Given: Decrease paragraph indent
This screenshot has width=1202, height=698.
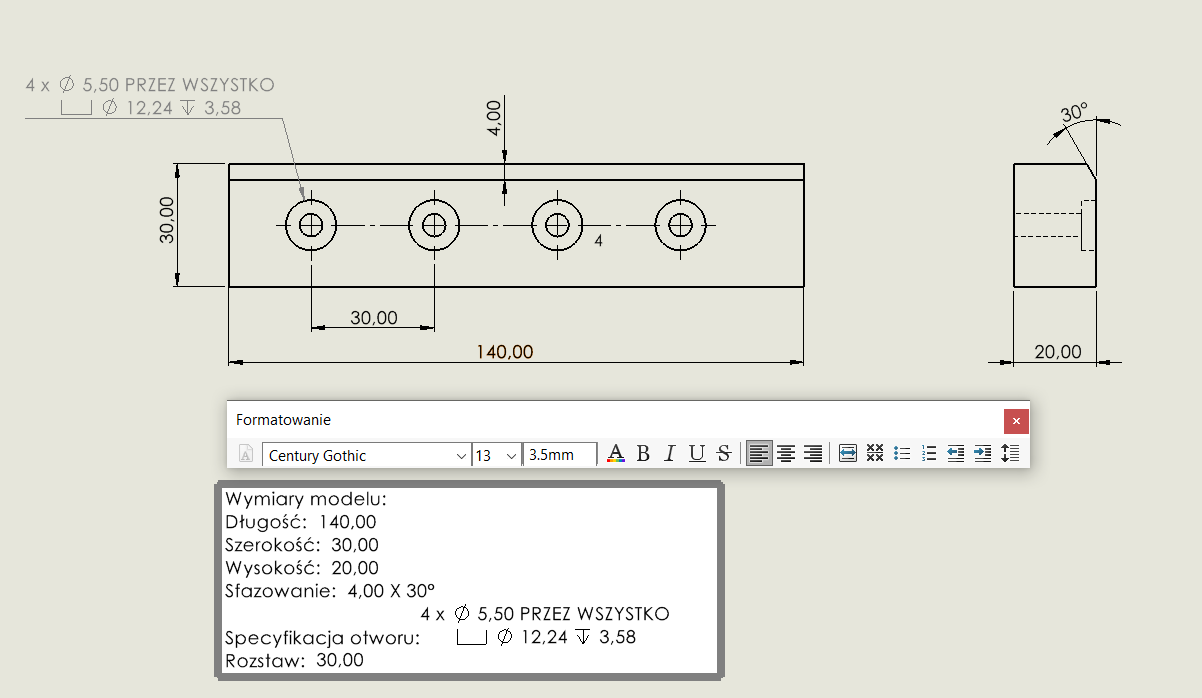Looking at the screenshot, I should (x=956, y=454).
